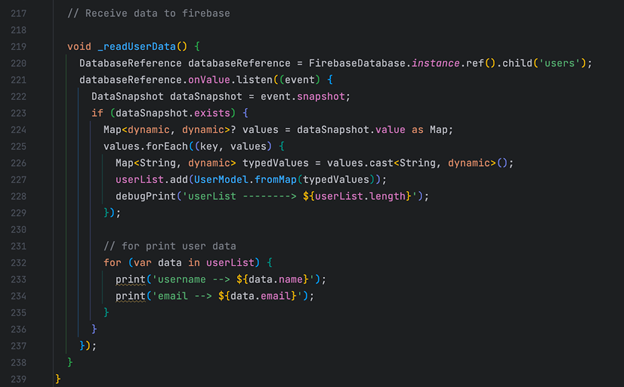Click the 'users' string literal

coord(559,63)
